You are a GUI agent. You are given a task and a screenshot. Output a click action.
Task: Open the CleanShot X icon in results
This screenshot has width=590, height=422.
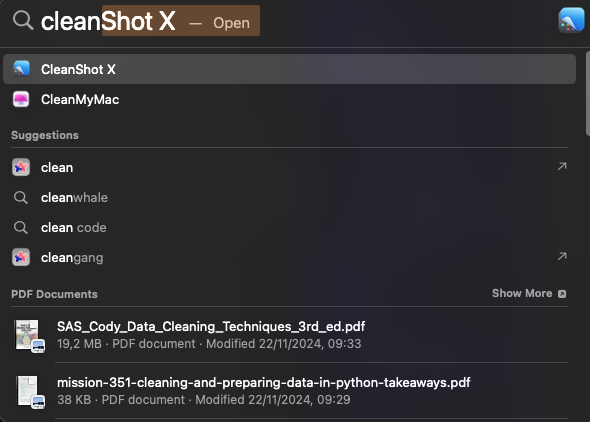pyautogui.click(x=21, y=69)
